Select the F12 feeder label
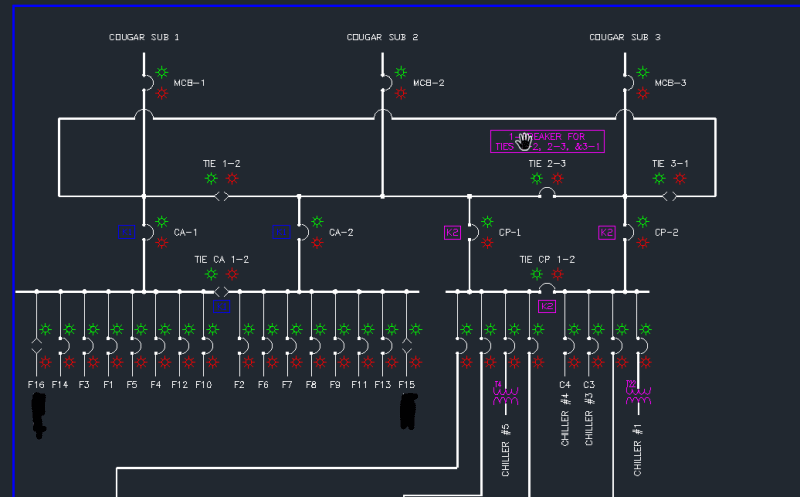Screen dimensions: 800x497 [179, 385]
